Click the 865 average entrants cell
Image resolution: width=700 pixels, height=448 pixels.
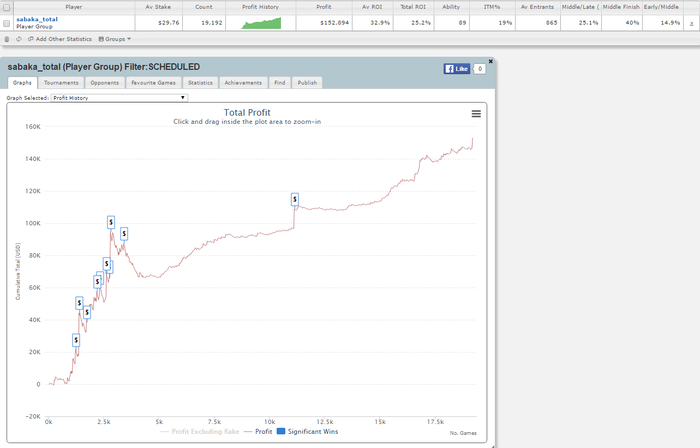coord(538,23)
